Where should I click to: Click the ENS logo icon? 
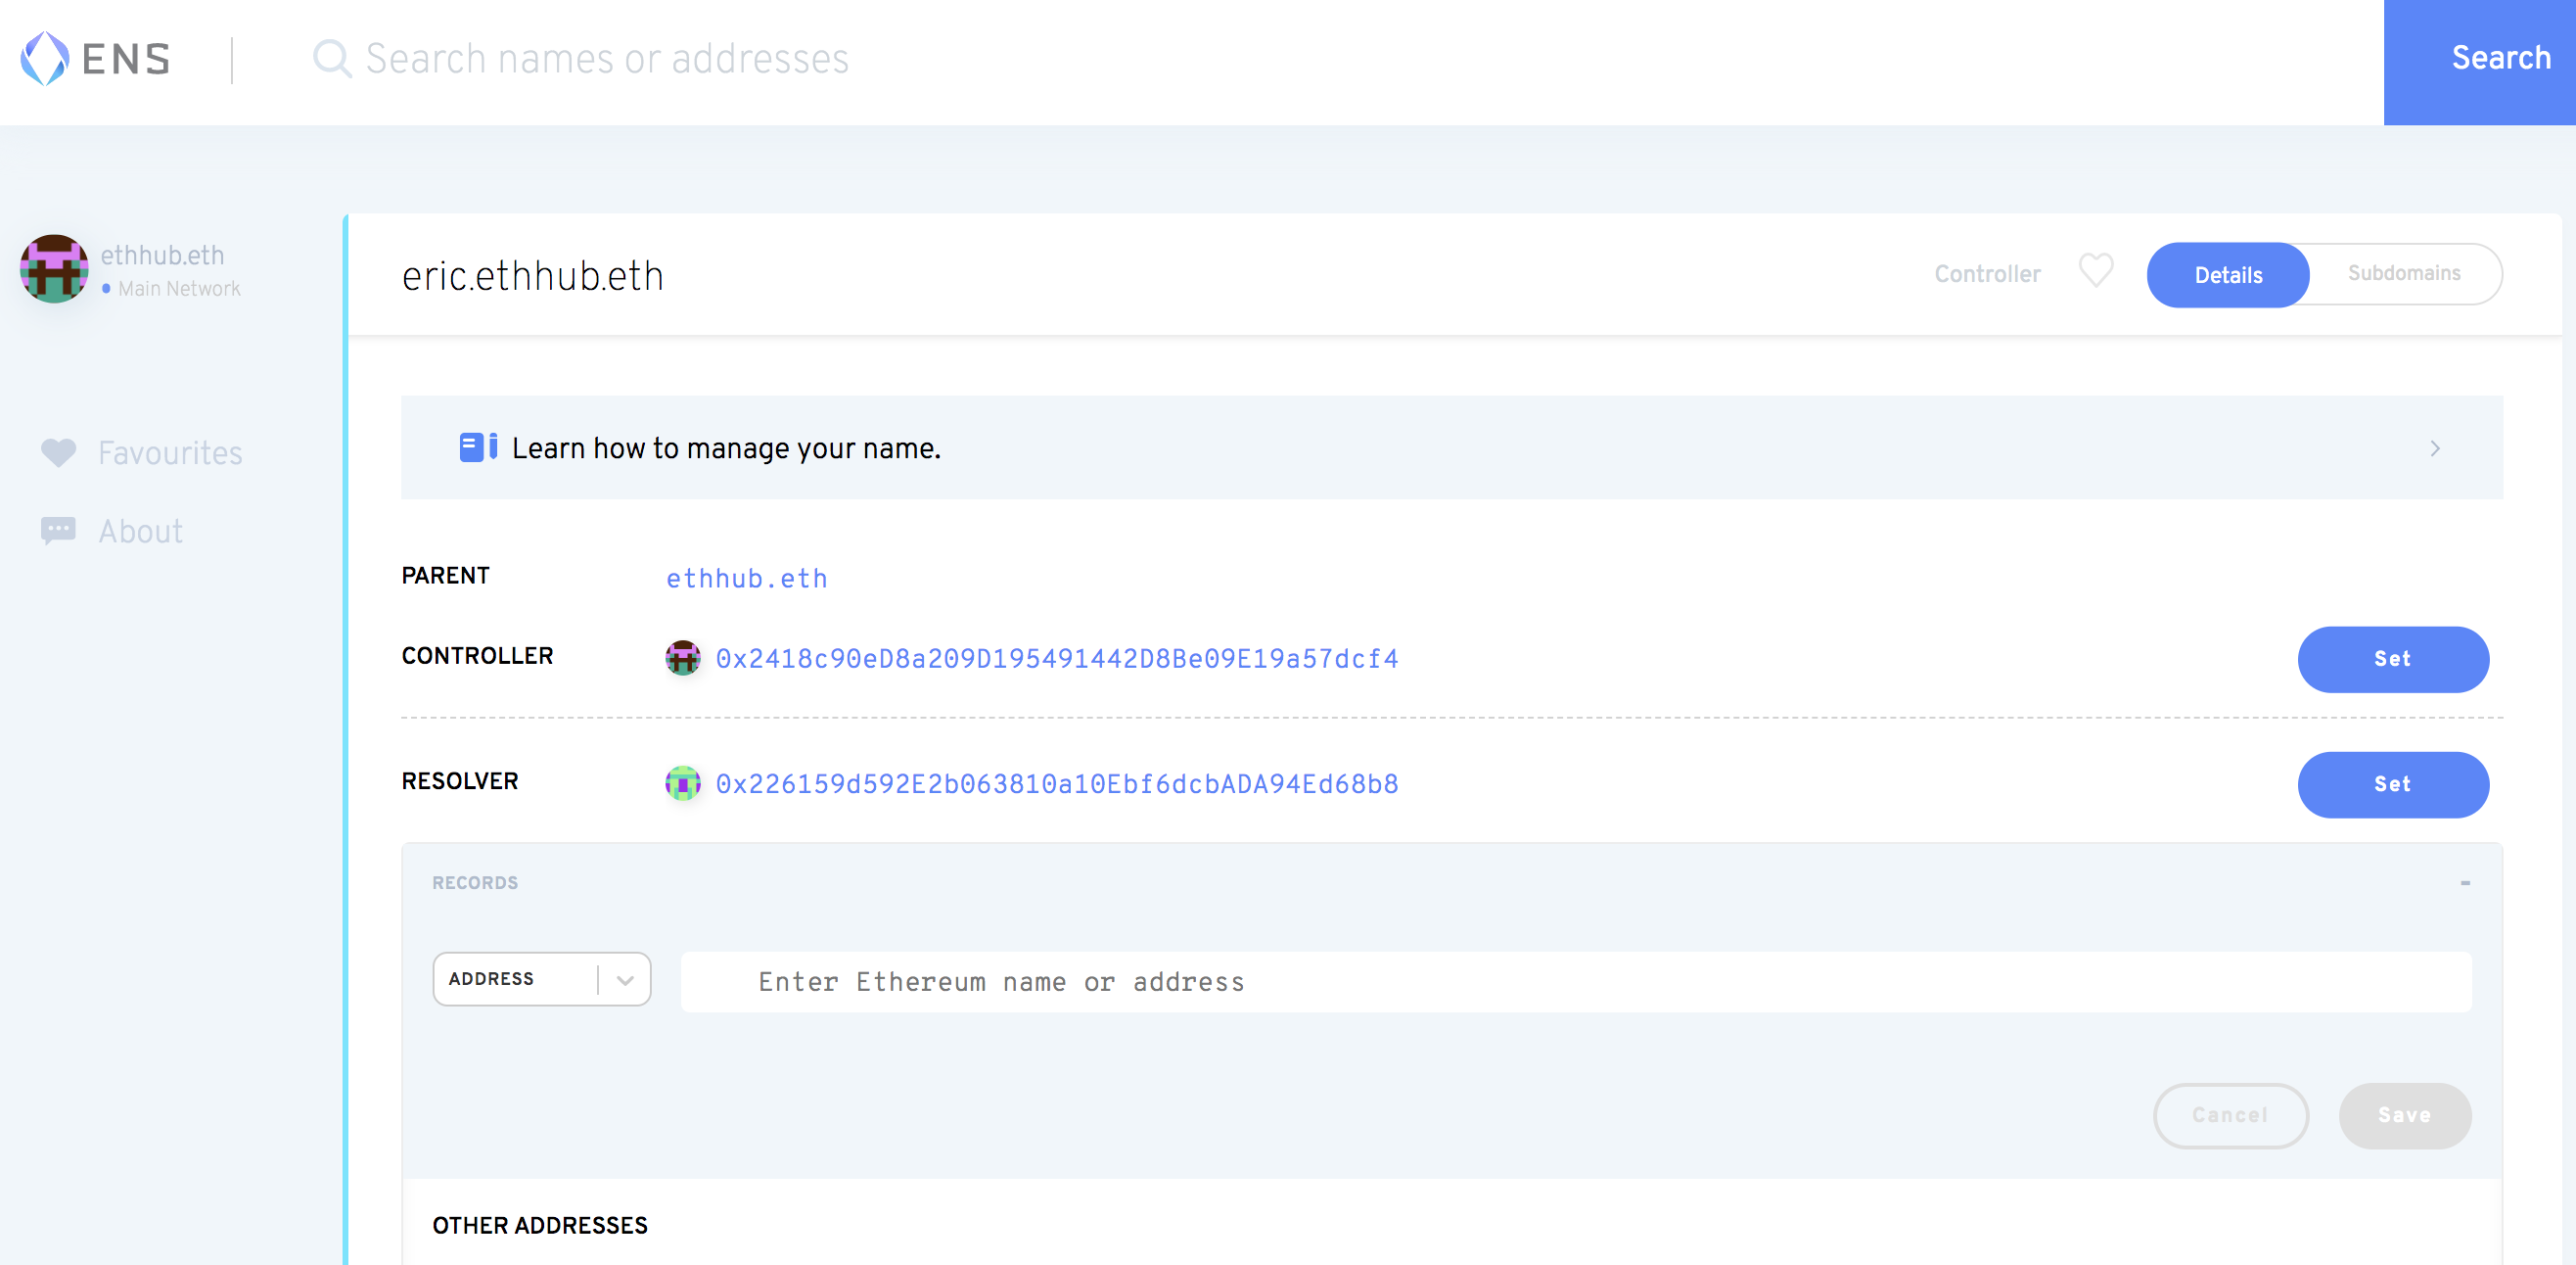coord(45,58)
